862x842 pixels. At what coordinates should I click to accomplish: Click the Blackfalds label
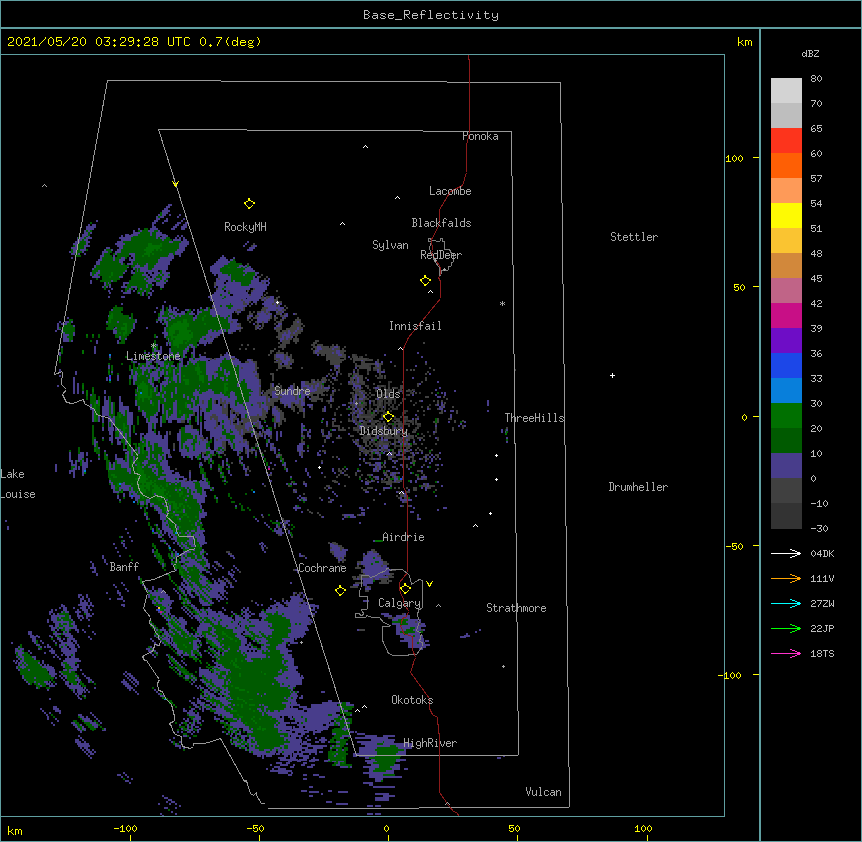pyautogui.click(x=441, y=223)
